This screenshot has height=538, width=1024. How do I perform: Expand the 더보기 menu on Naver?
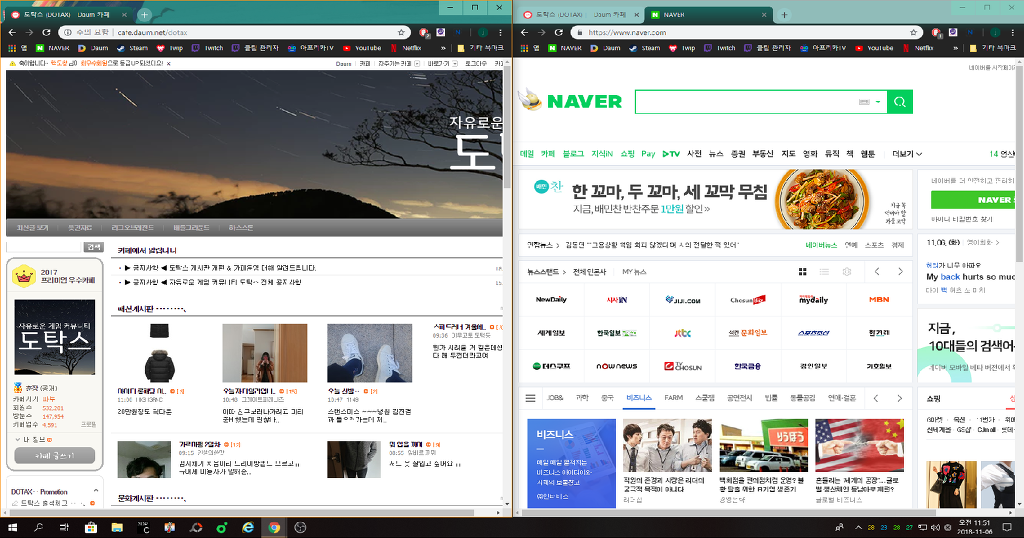tap(907, 154)
